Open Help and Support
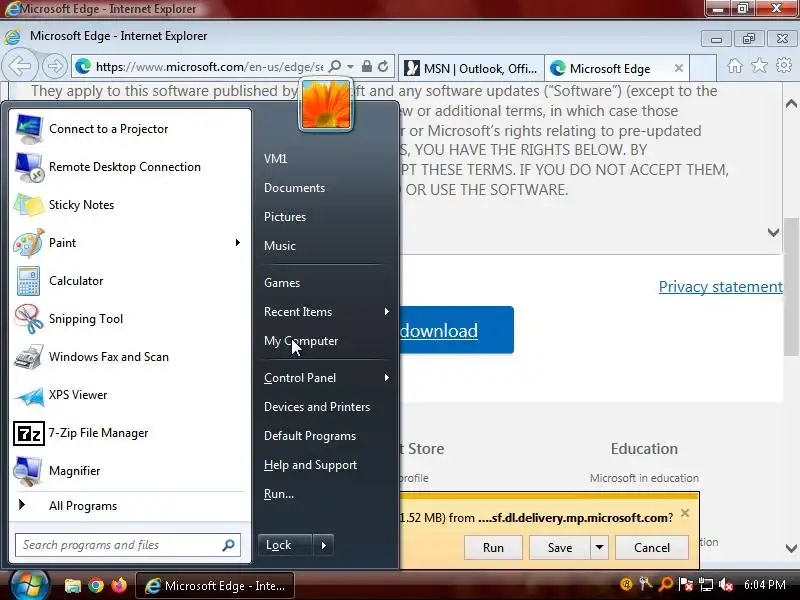The height and width of the screenshot is (600, 800). click(x=310, y=465)
